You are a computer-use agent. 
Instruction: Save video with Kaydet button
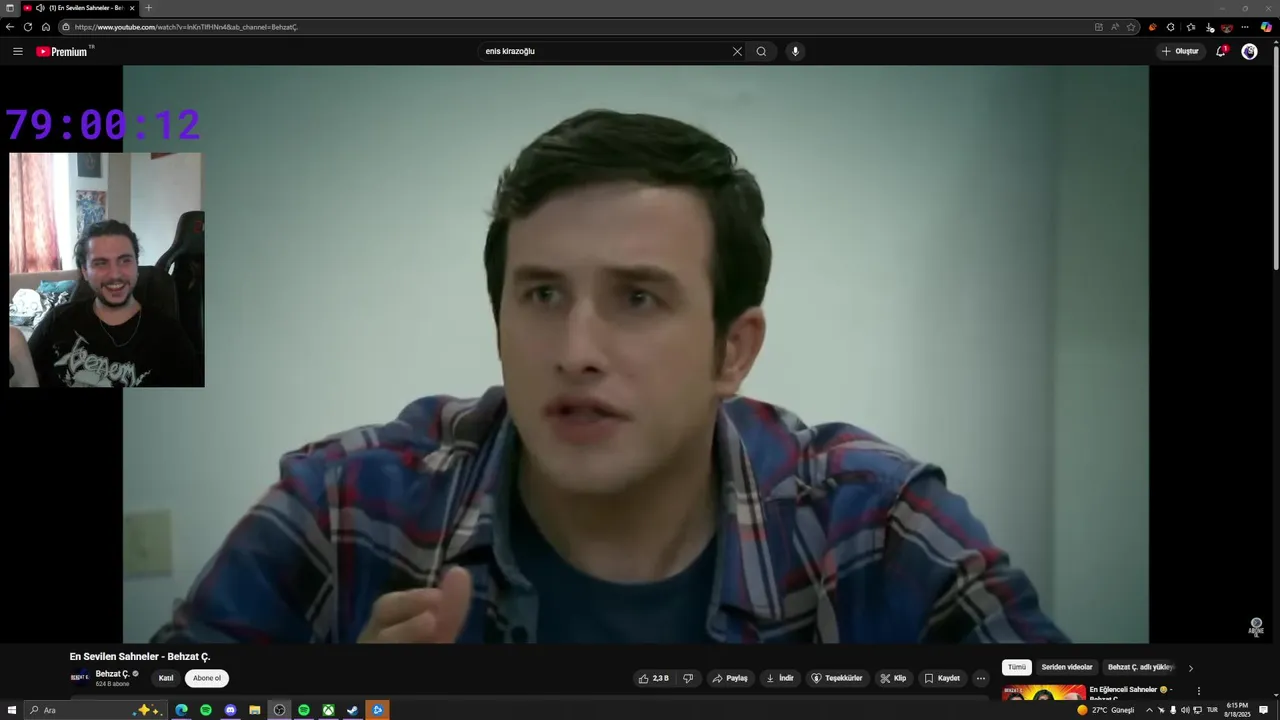[942, 678]
